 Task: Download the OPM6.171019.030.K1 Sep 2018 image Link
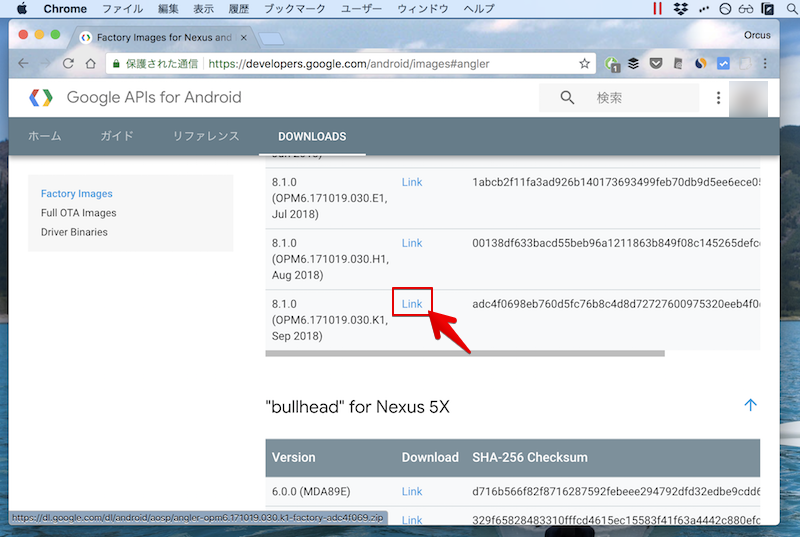pos(412,304)
